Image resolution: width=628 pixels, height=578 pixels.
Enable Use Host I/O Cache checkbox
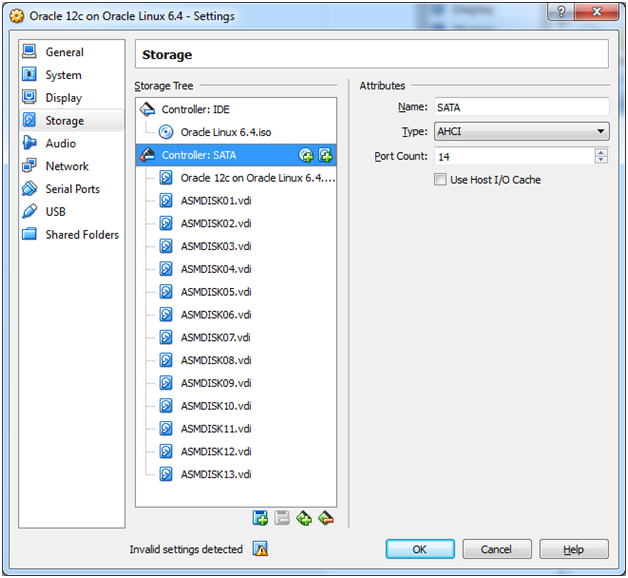[440, 180]
